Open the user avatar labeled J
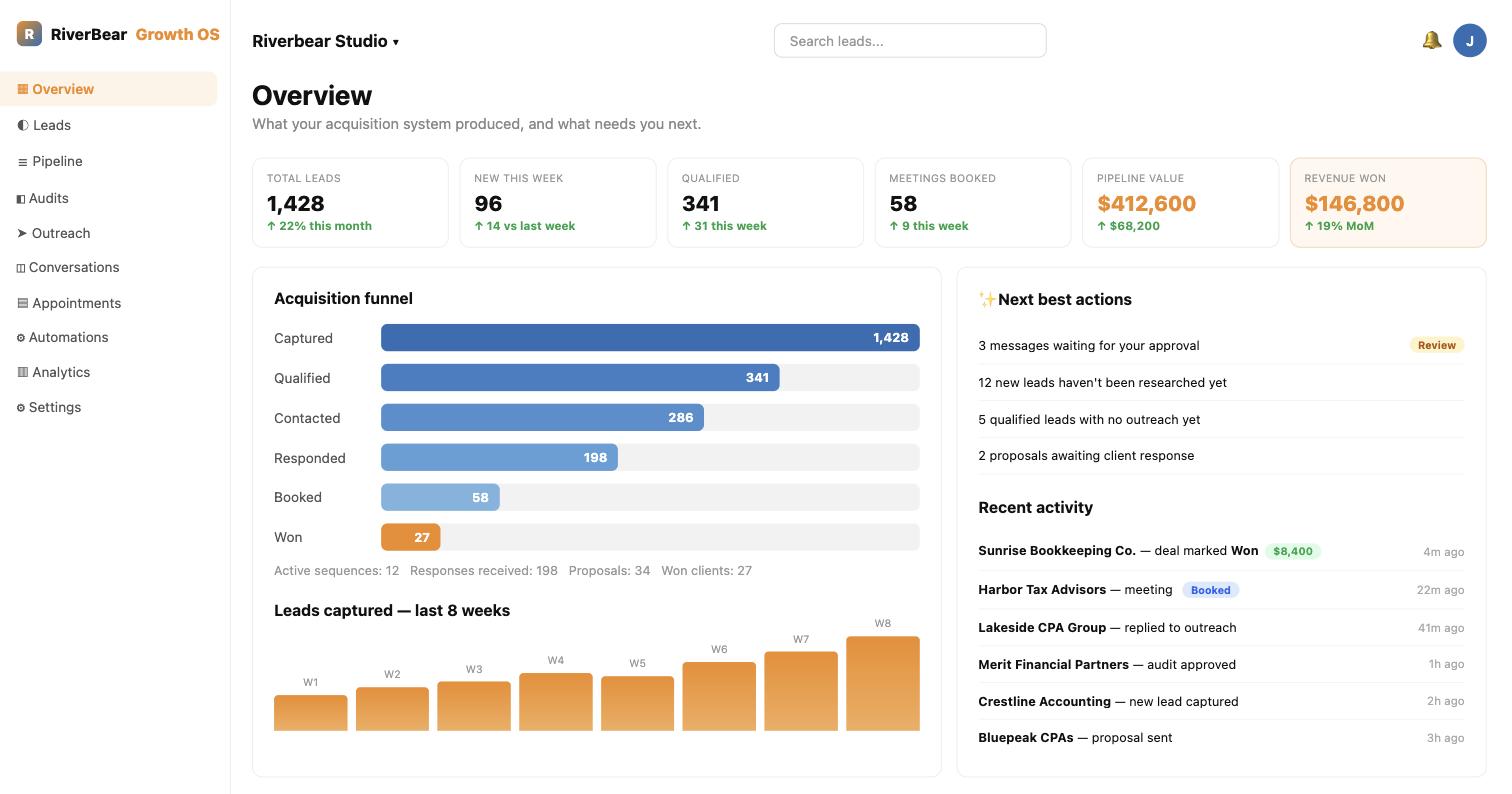 (1469, 40)
